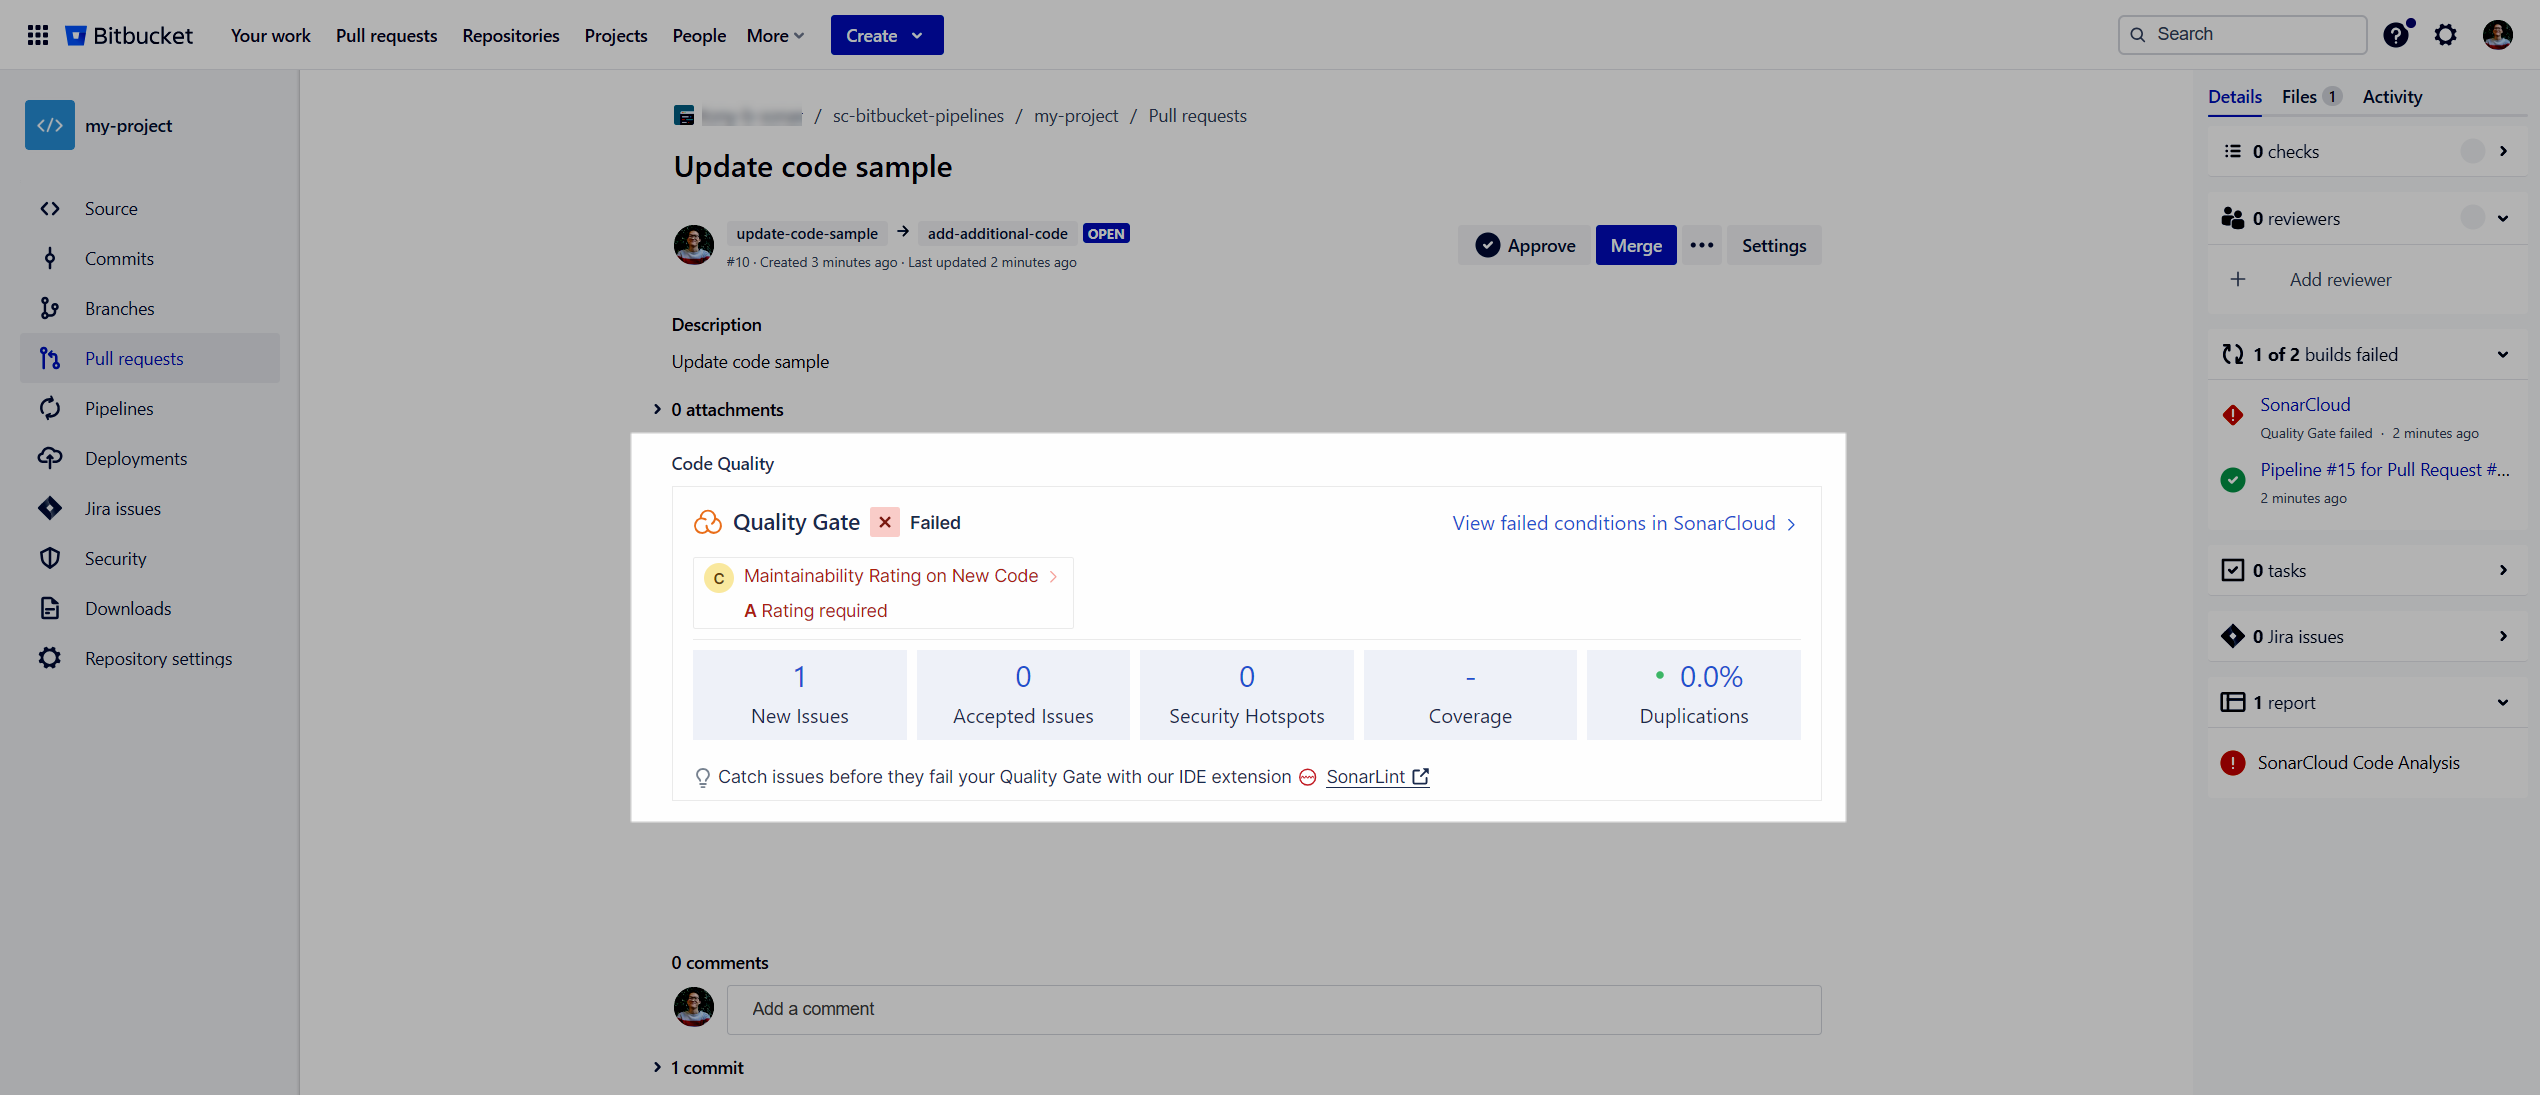Screen dimensions: 2540x1095
Task: Open Deployments in the sidebar
Action: [150, 458]
